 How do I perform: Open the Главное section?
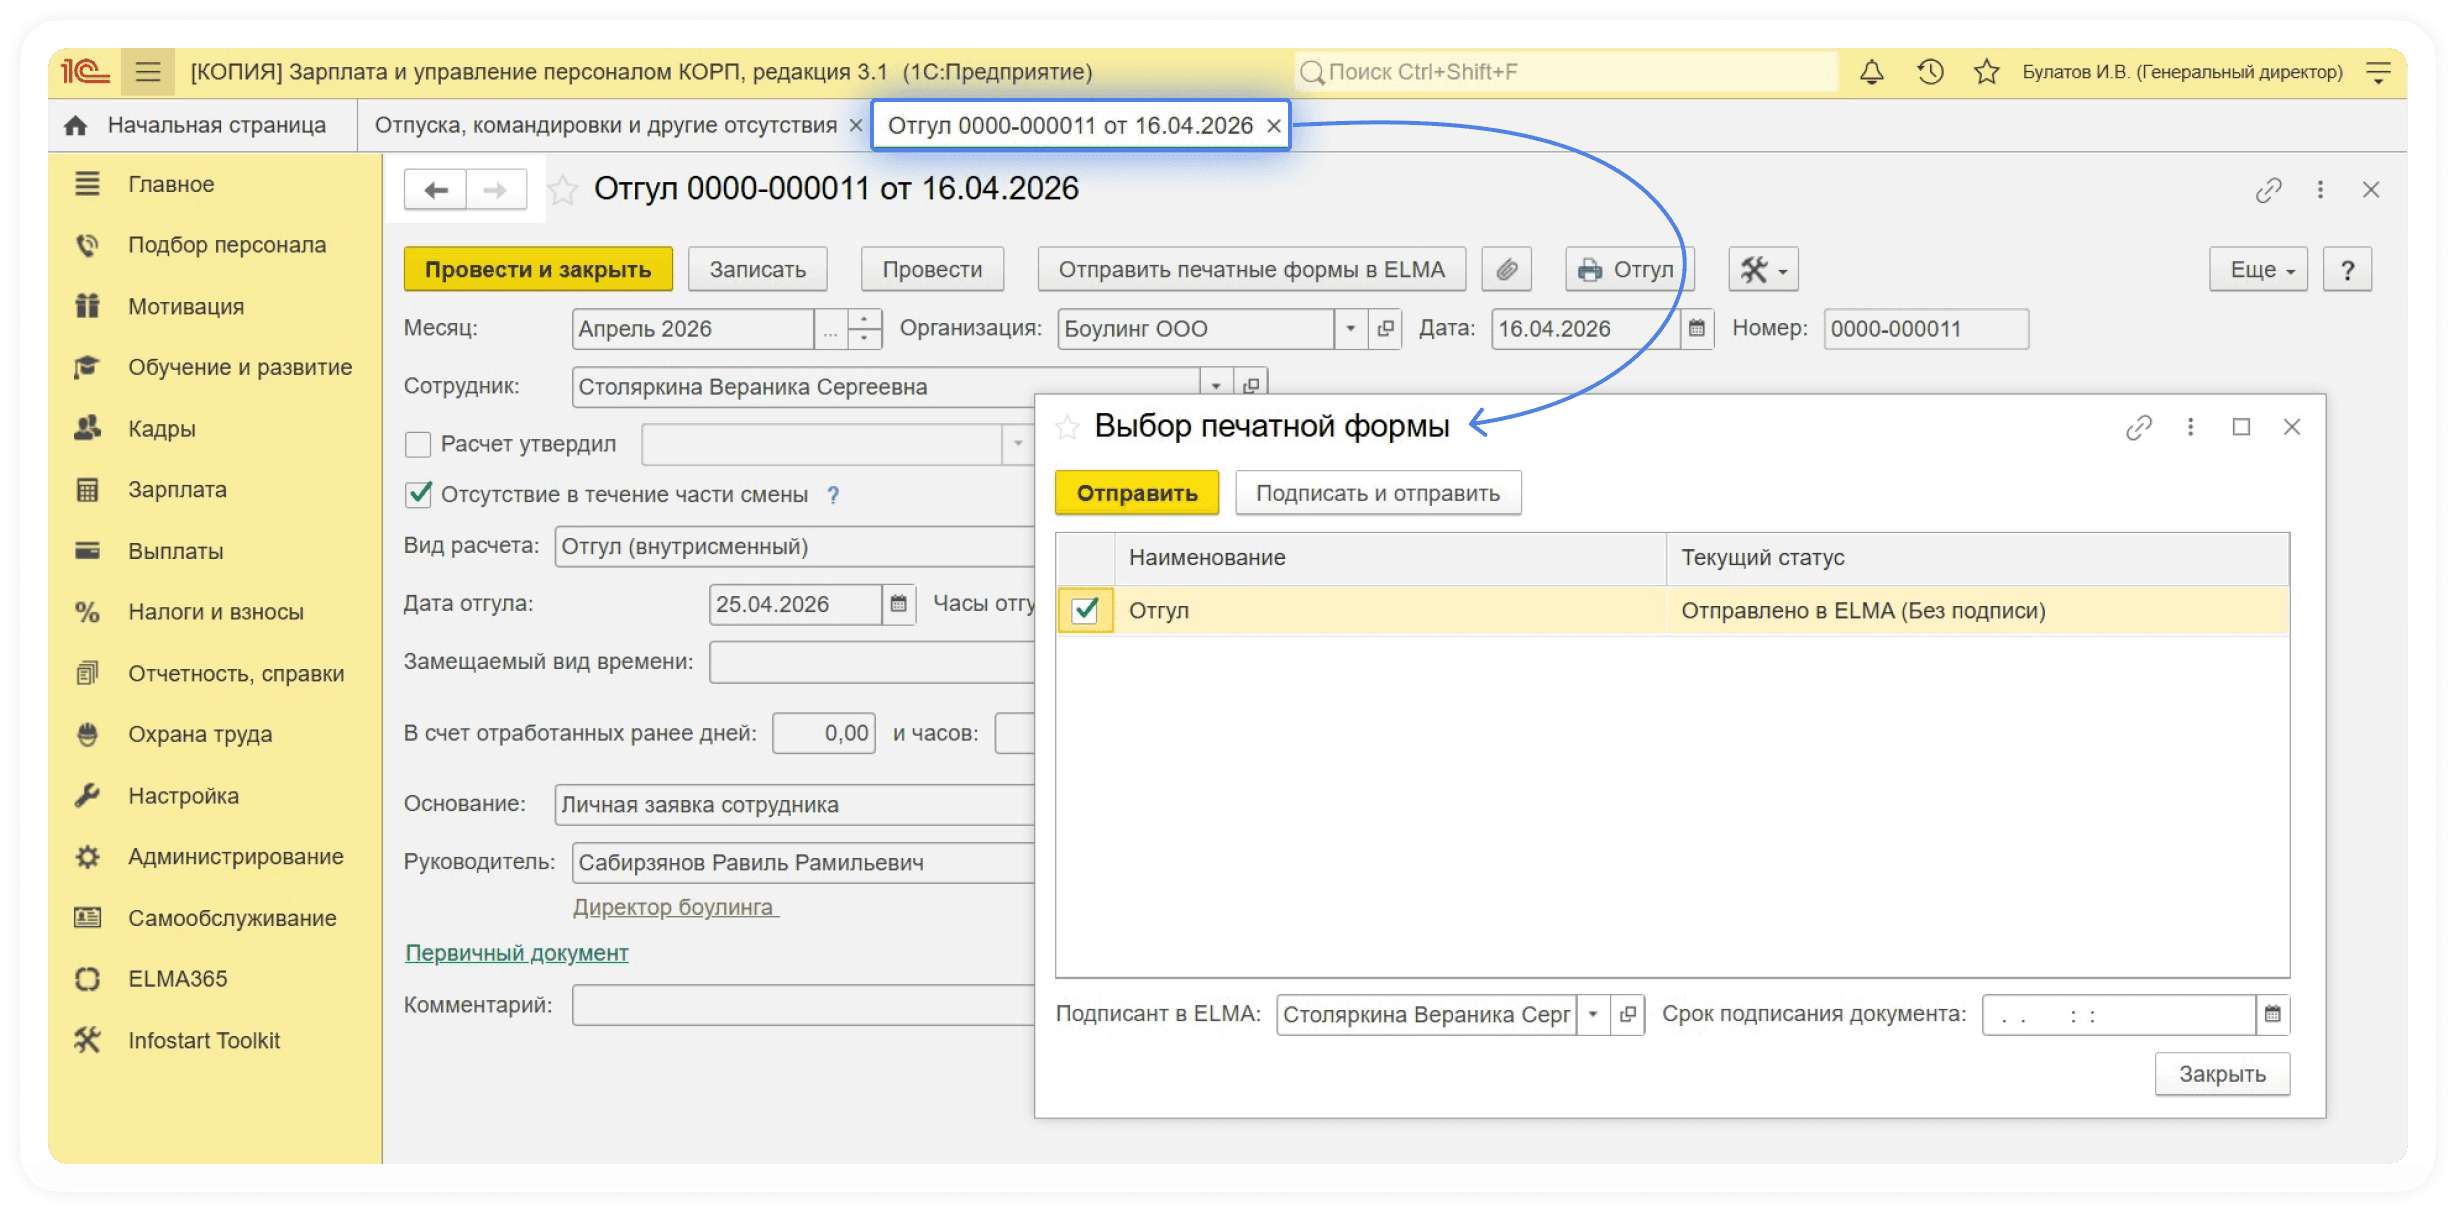click(171, 185)
